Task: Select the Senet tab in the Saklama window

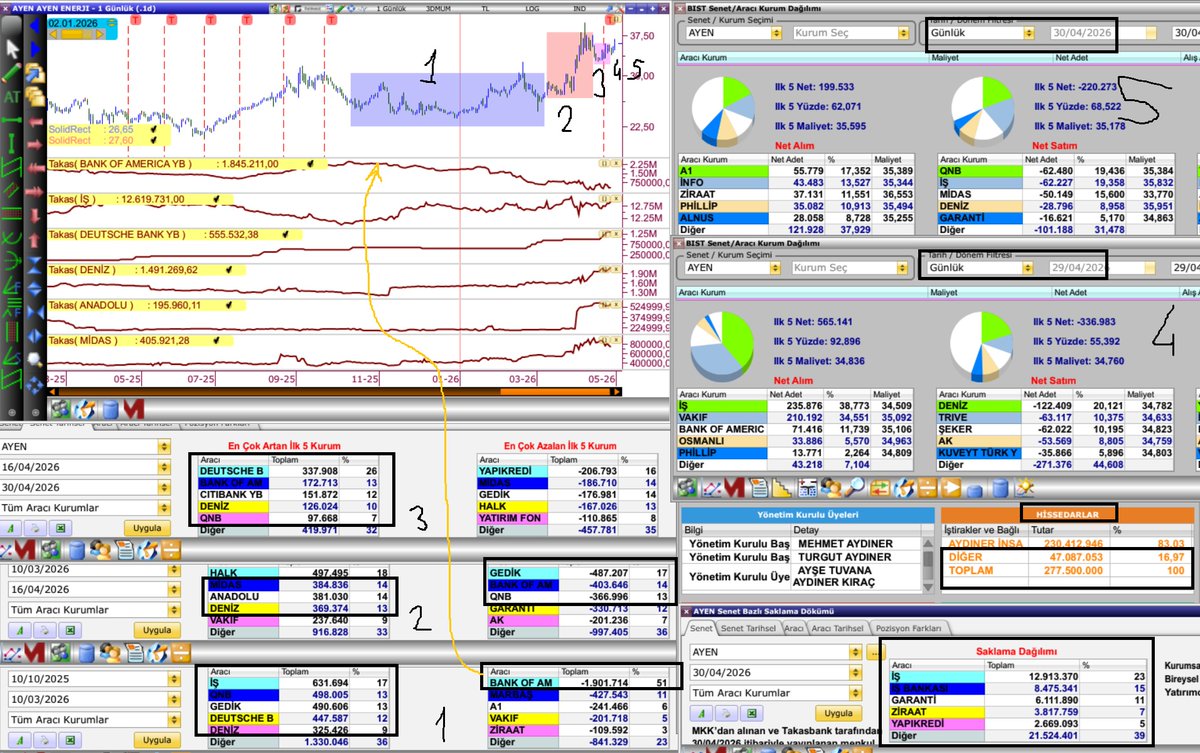Action: [701, 628]
